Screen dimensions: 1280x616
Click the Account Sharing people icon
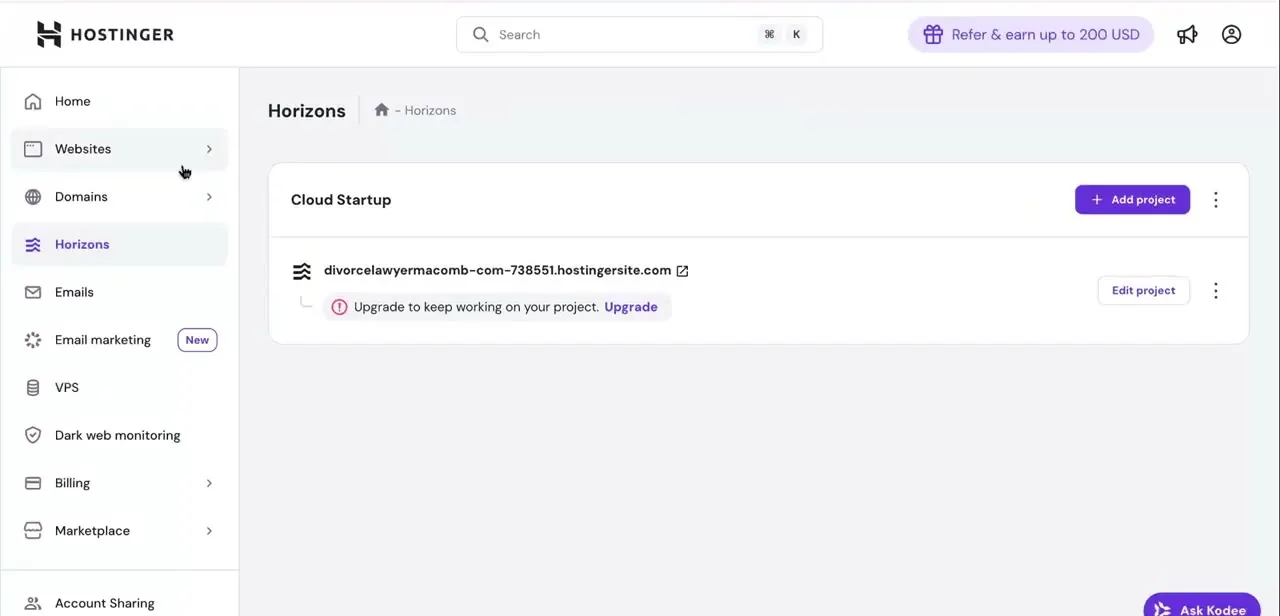coord(33,603)
